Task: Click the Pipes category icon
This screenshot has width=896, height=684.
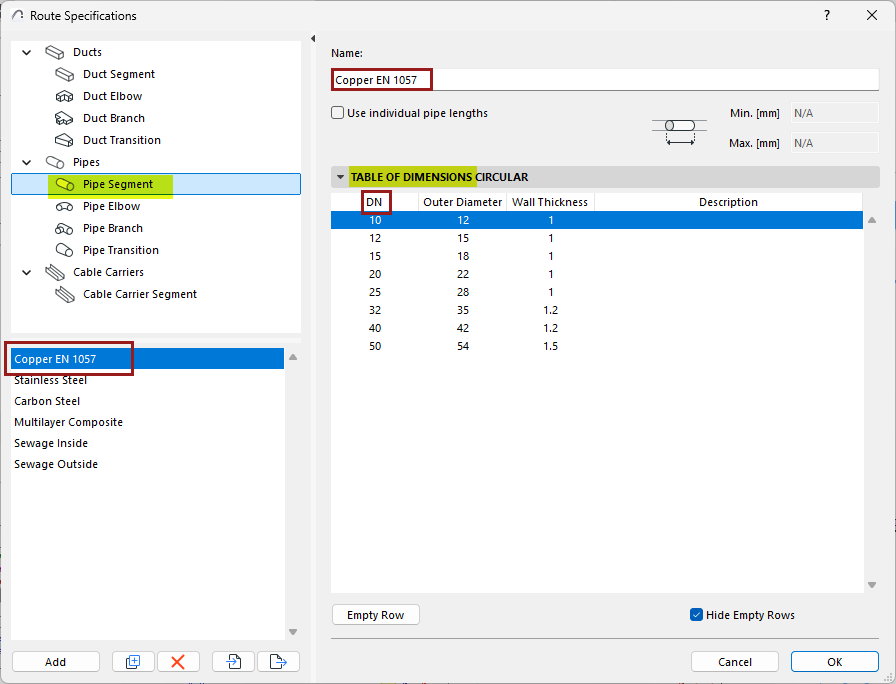Action: 55,162
